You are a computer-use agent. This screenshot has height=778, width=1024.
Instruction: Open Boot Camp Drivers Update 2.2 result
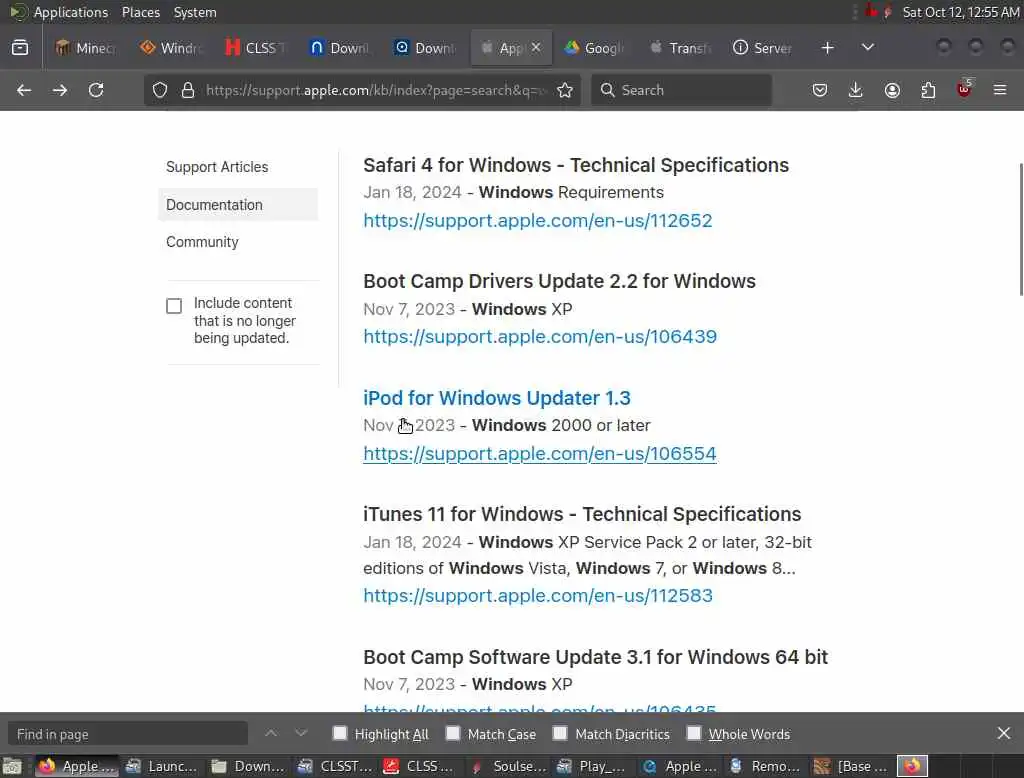559,281
